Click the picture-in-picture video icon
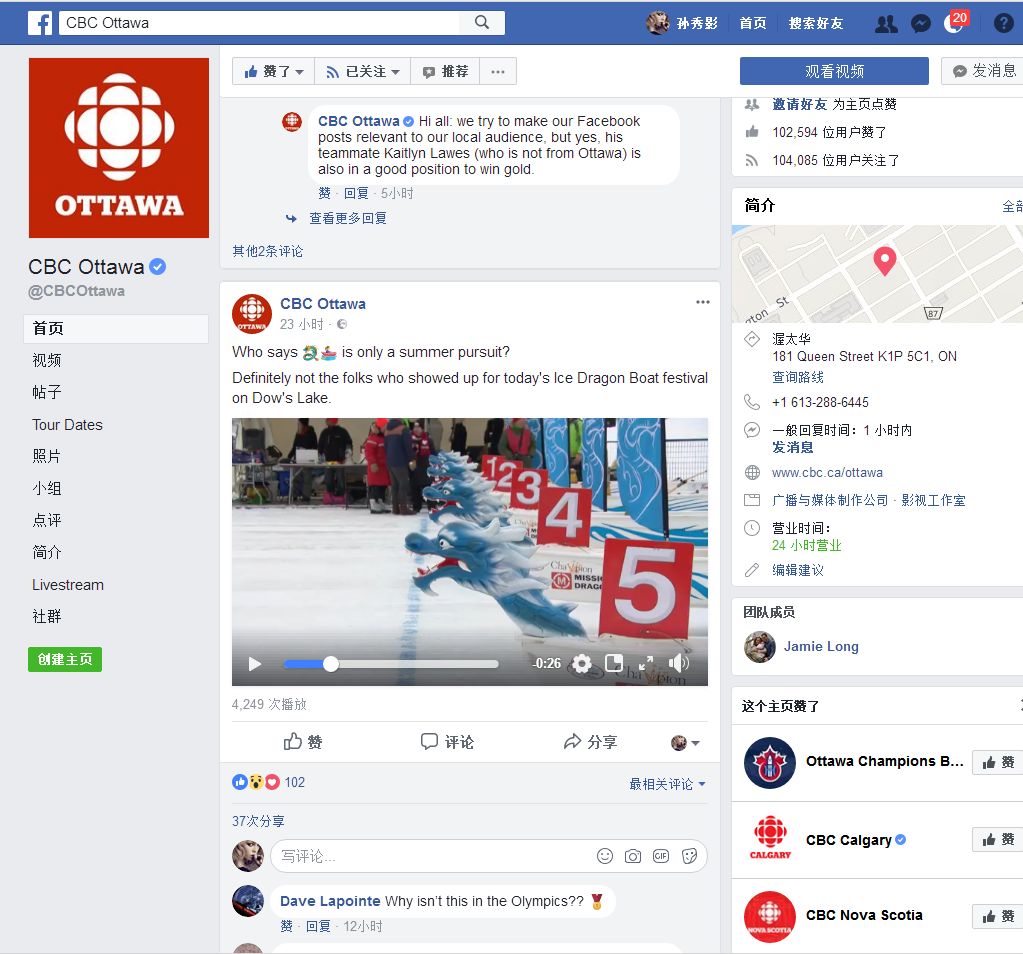The width and height of the screenshot is (1023, 954). click(614, 663)
